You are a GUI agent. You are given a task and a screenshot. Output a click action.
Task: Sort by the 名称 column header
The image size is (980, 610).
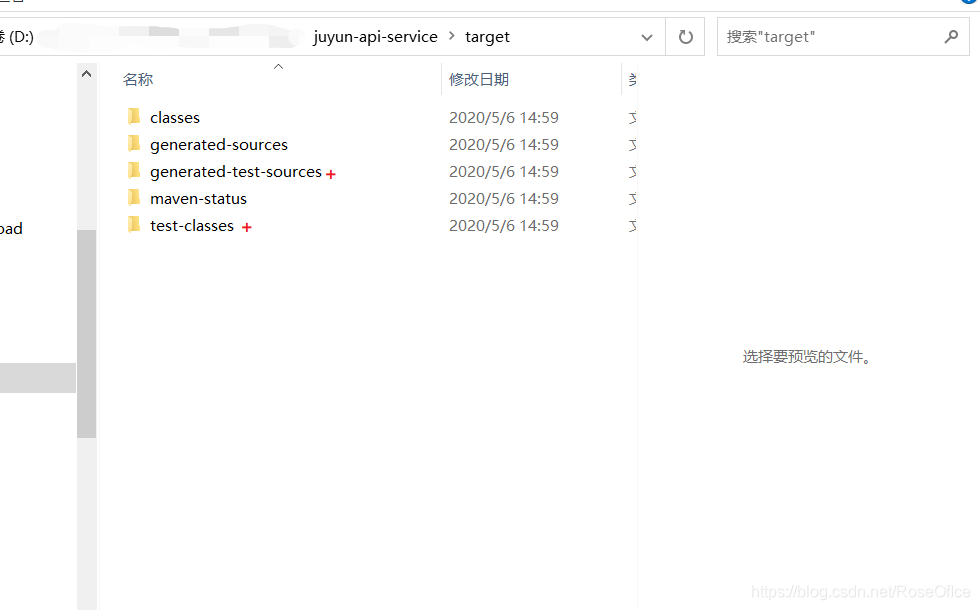click(138, 79)
